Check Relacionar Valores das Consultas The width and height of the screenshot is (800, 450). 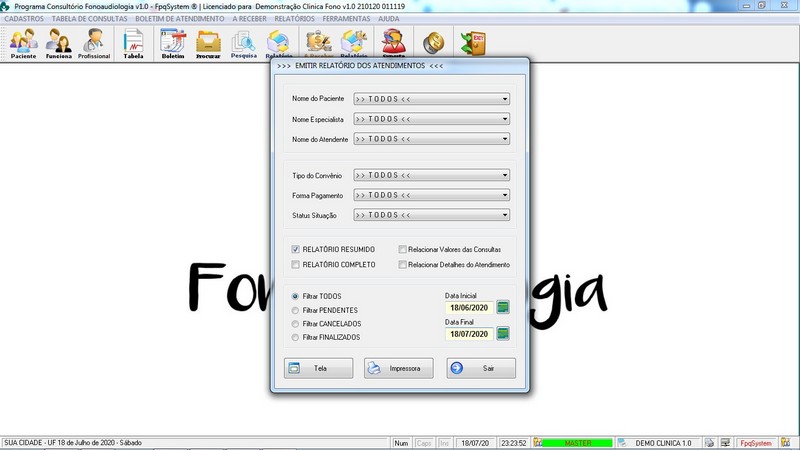click(403, 249)
